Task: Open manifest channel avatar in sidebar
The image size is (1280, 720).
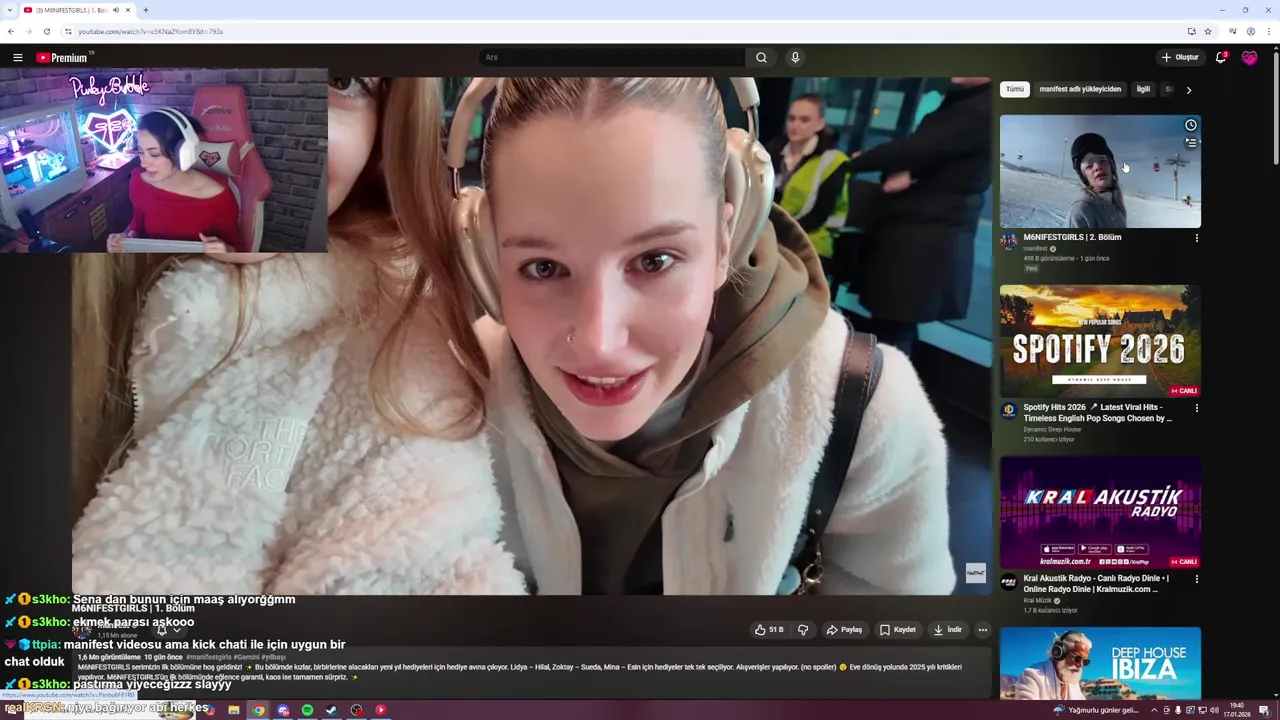Action: point(1009,241)
